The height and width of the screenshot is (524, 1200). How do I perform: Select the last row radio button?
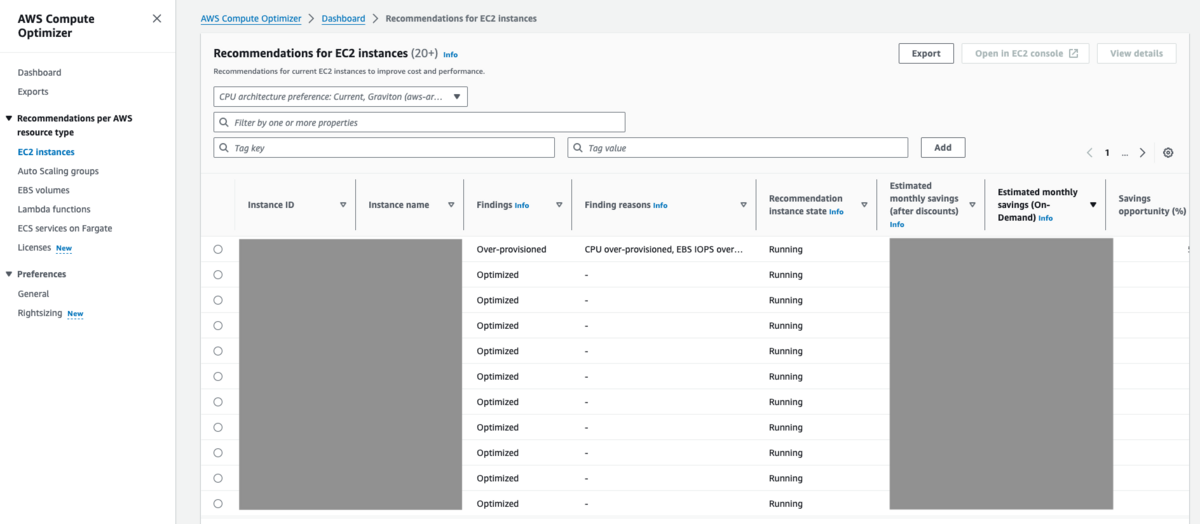(218, 504)
